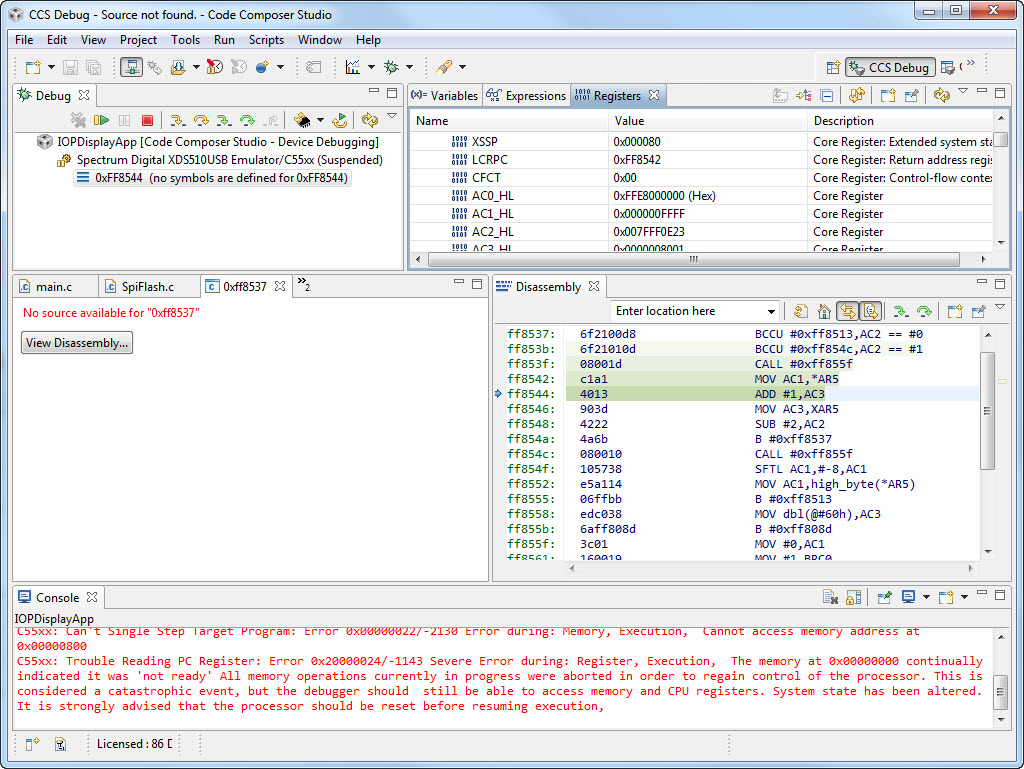
Task: Close the Registers tab
Action: pyautogui.click(x=654, y=95)
